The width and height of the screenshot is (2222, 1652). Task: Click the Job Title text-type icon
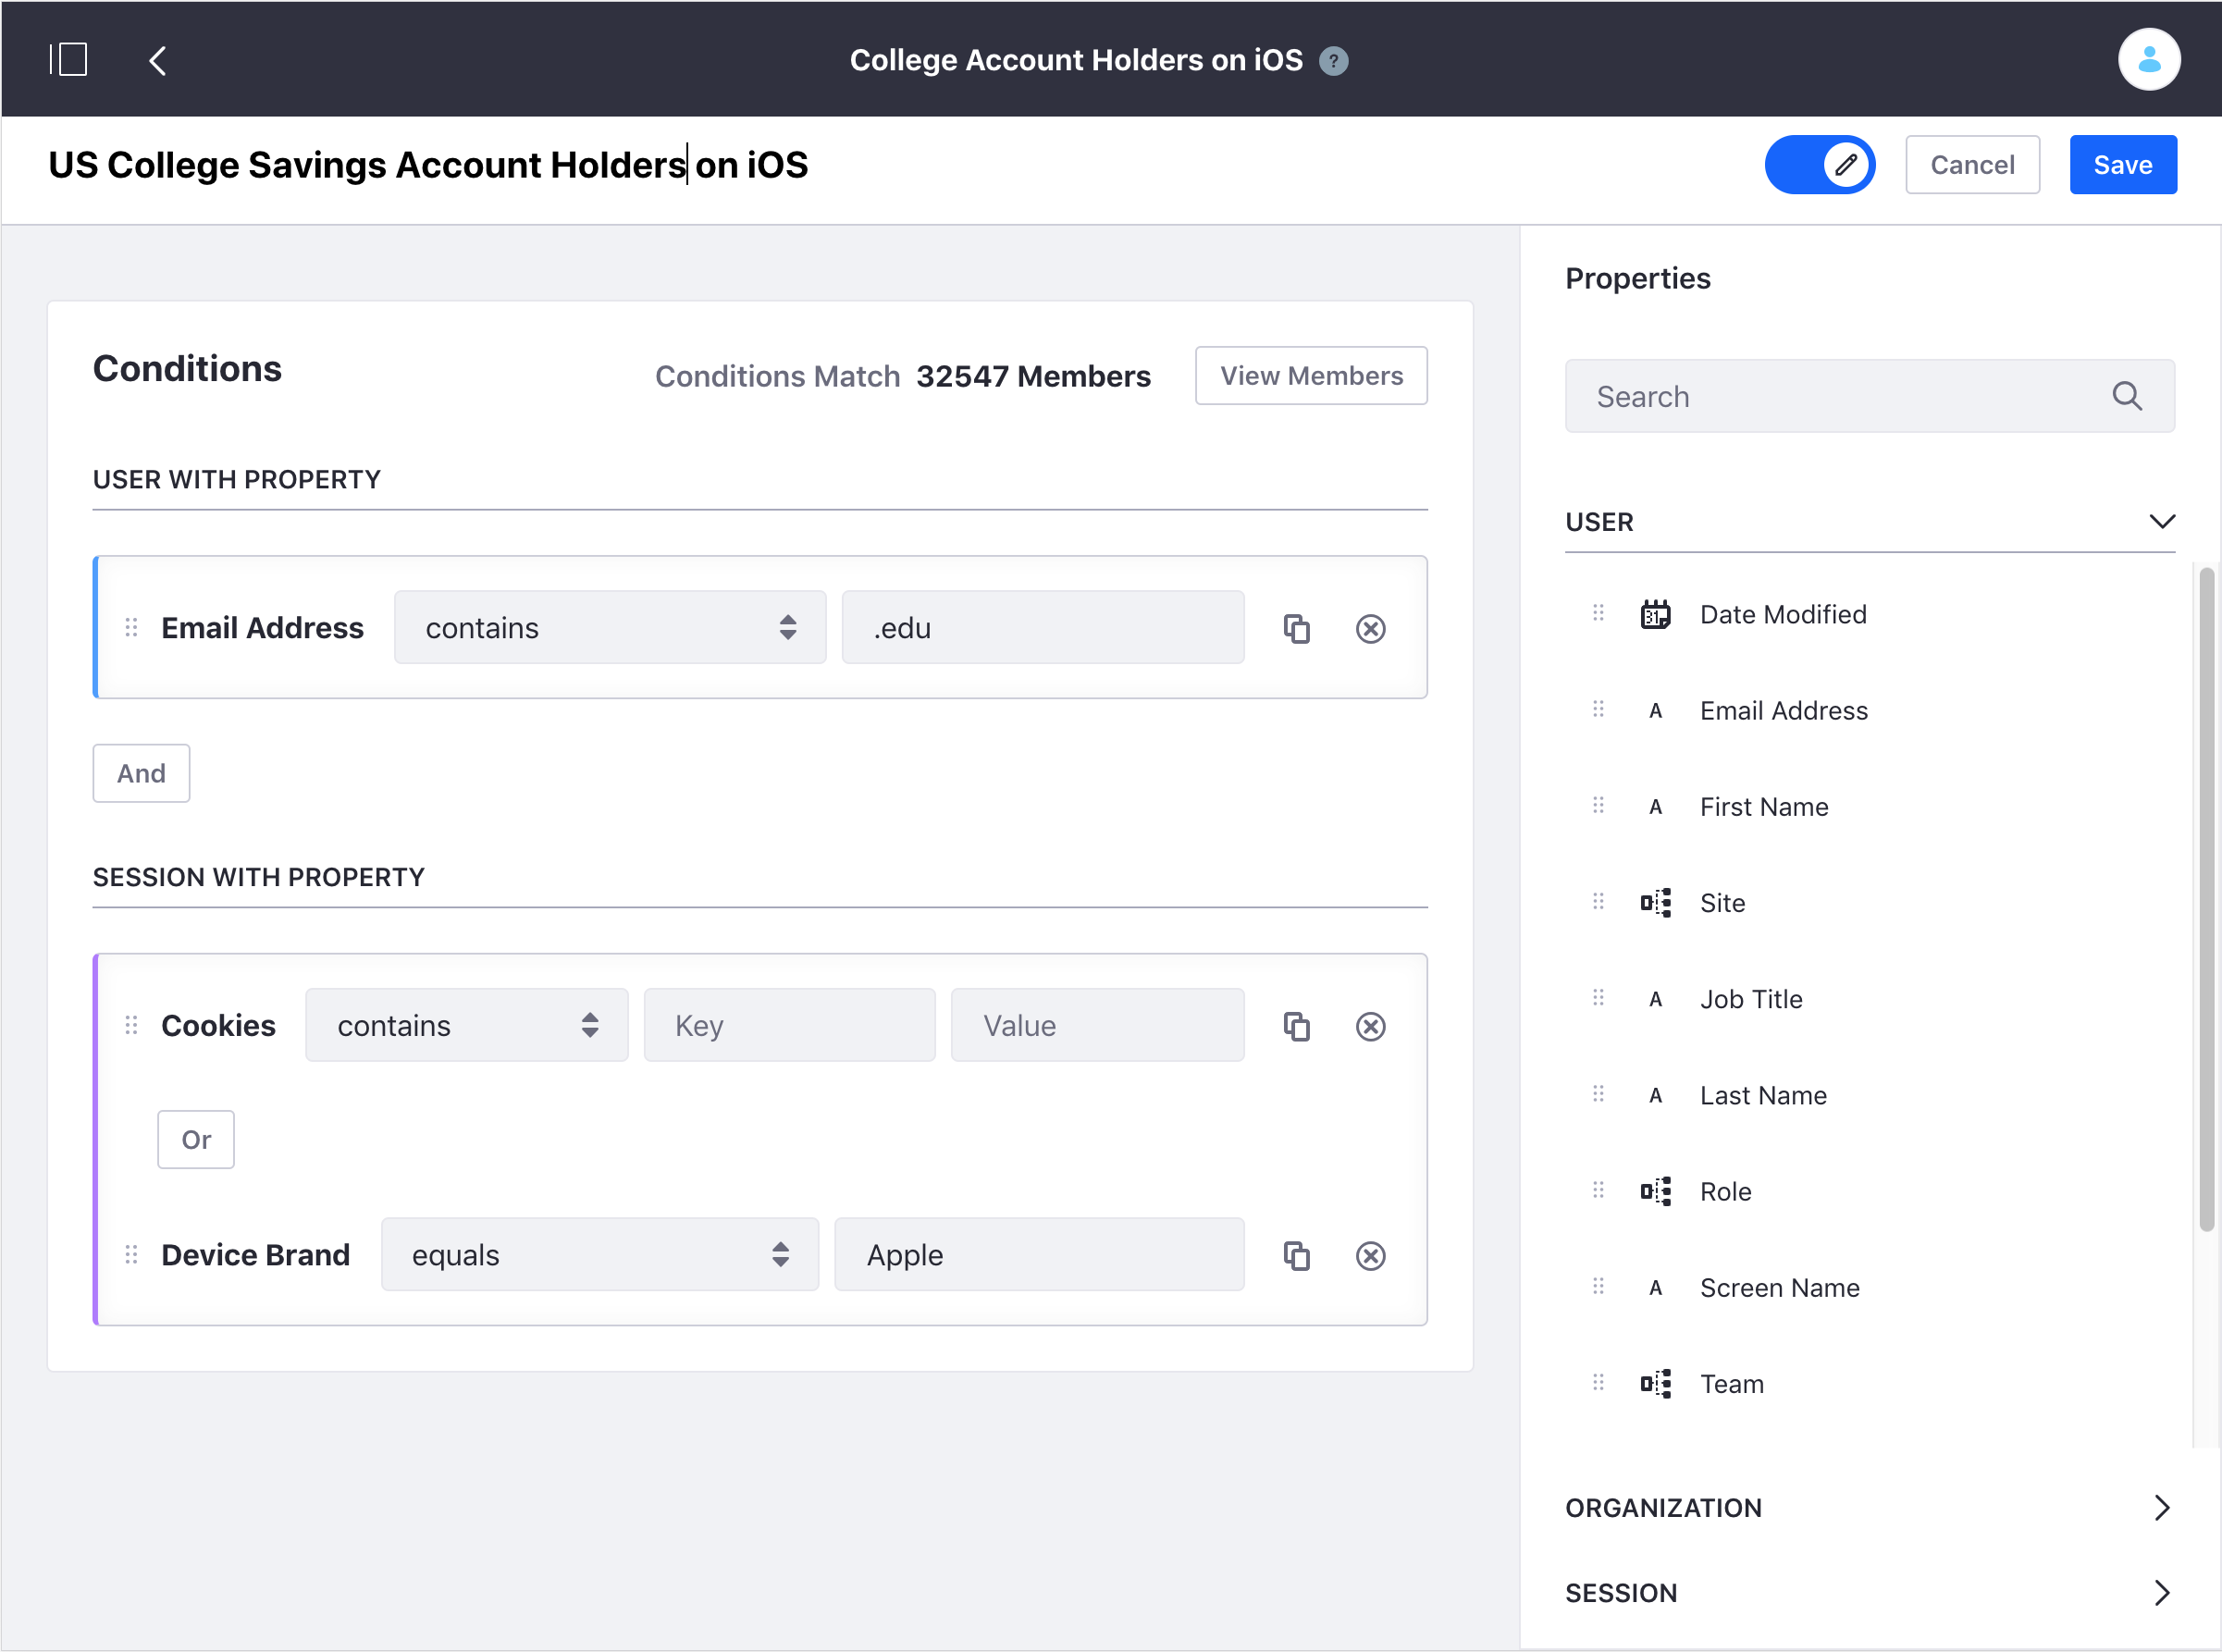(x=1654, y=998)
